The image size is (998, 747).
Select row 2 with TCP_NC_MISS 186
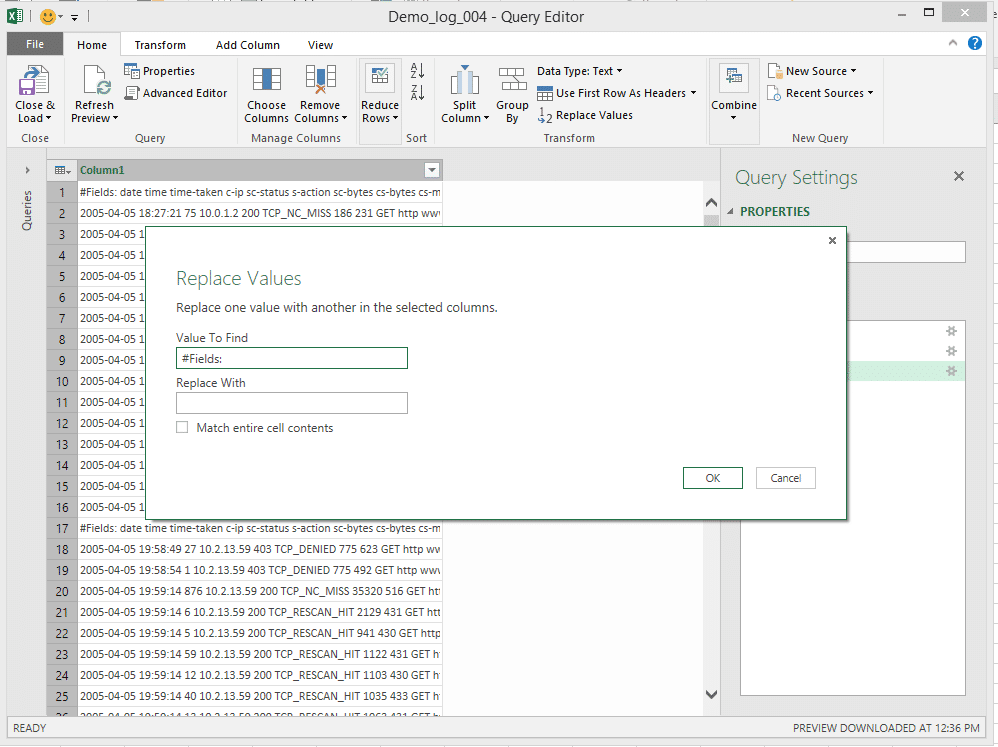click(x=260, y=213)
